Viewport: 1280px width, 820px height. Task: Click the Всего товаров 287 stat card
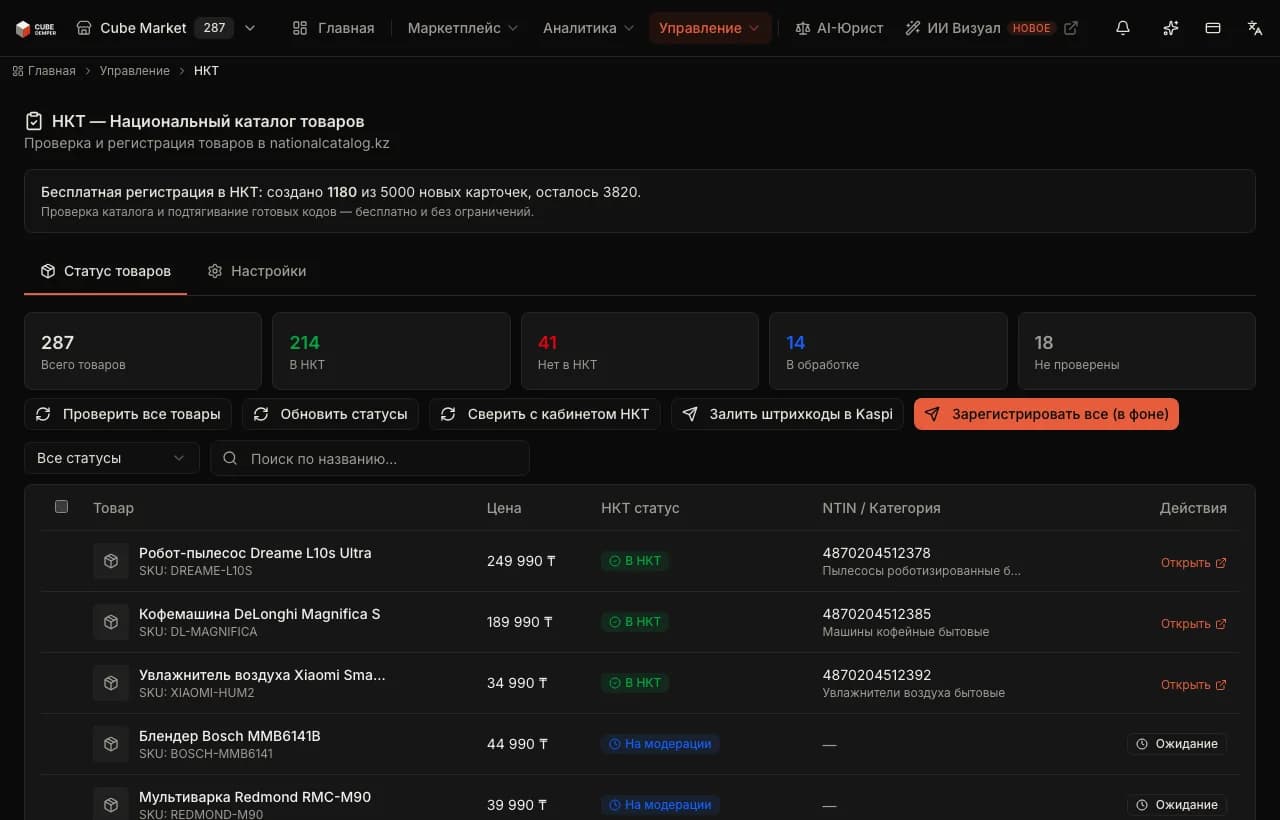pos(143,351)
